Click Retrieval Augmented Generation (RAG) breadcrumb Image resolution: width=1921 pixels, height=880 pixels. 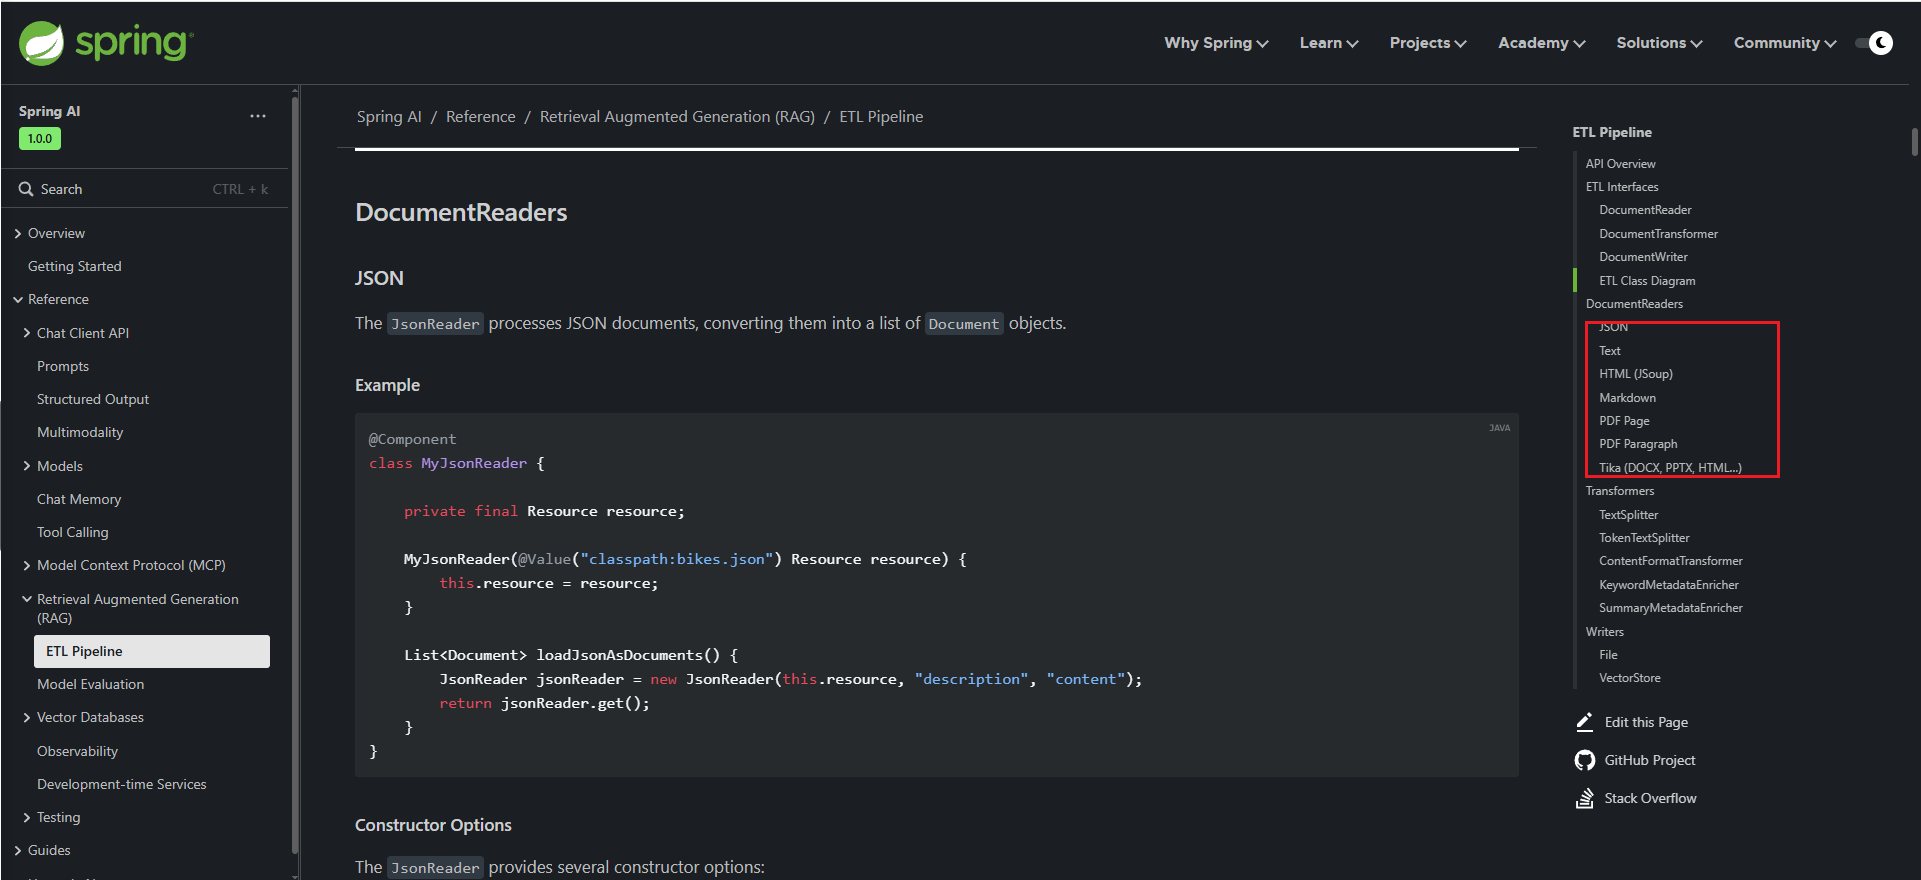tap(677, 117)
